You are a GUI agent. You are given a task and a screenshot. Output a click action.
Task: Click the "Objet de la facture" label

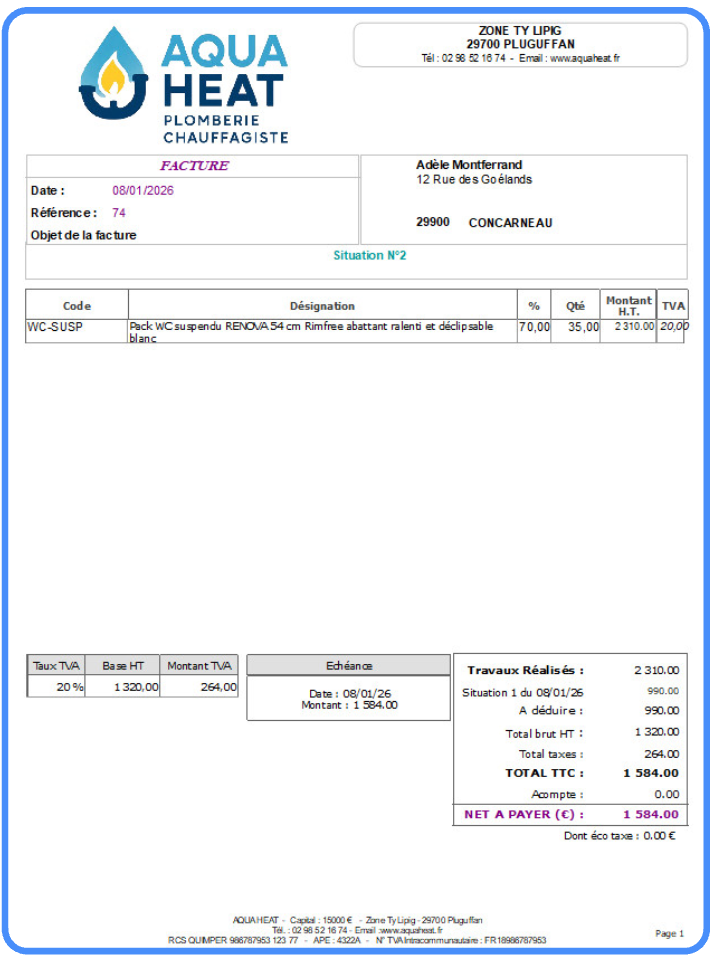pyautogui.click(x=84, y=236)
